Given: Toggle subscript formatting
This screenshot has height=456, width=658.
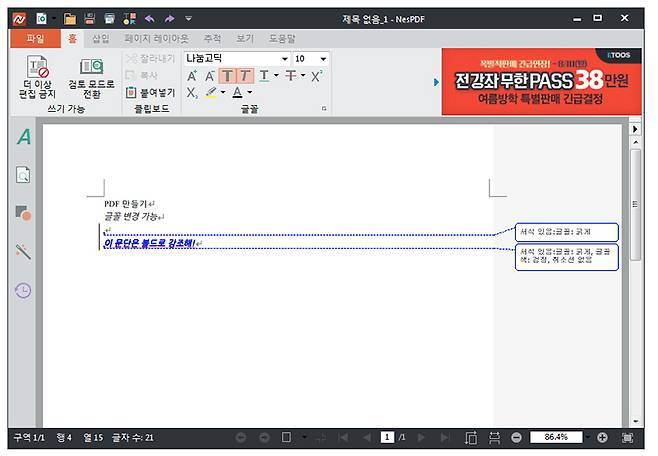Looking at the screenshot, I should tap(192, 92).
